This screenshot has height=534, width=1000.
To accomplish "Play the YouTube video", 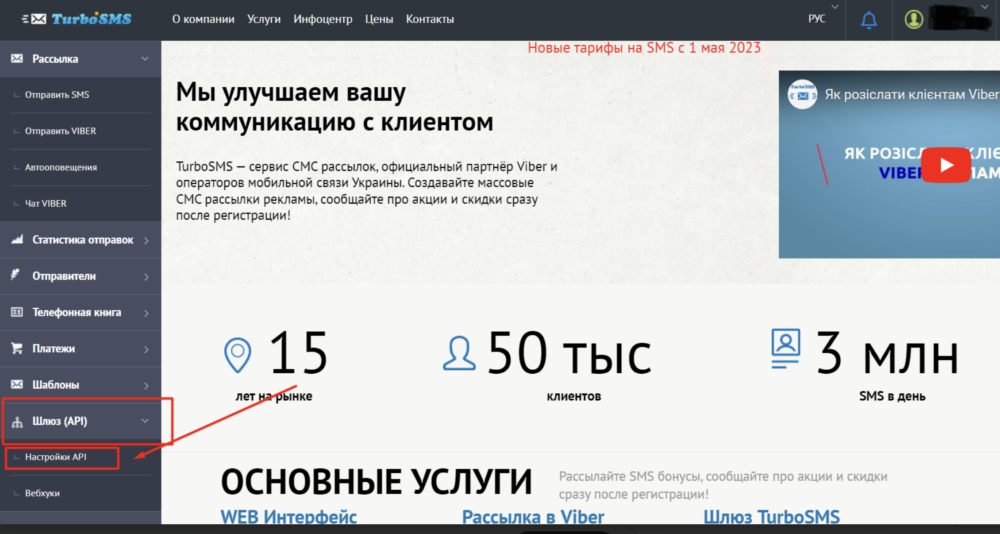I will coord(946,165).
